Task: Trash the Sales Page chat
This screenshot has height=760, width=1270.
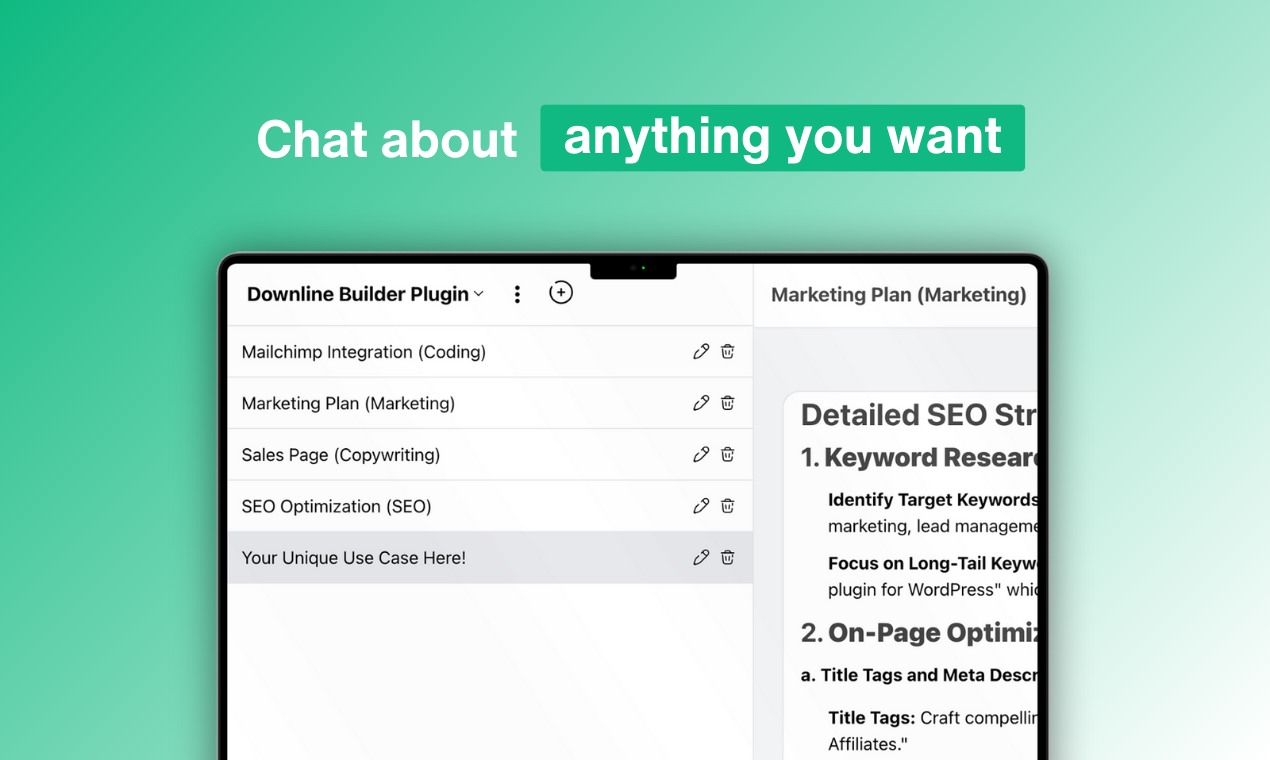Action: tap(728, 455)
